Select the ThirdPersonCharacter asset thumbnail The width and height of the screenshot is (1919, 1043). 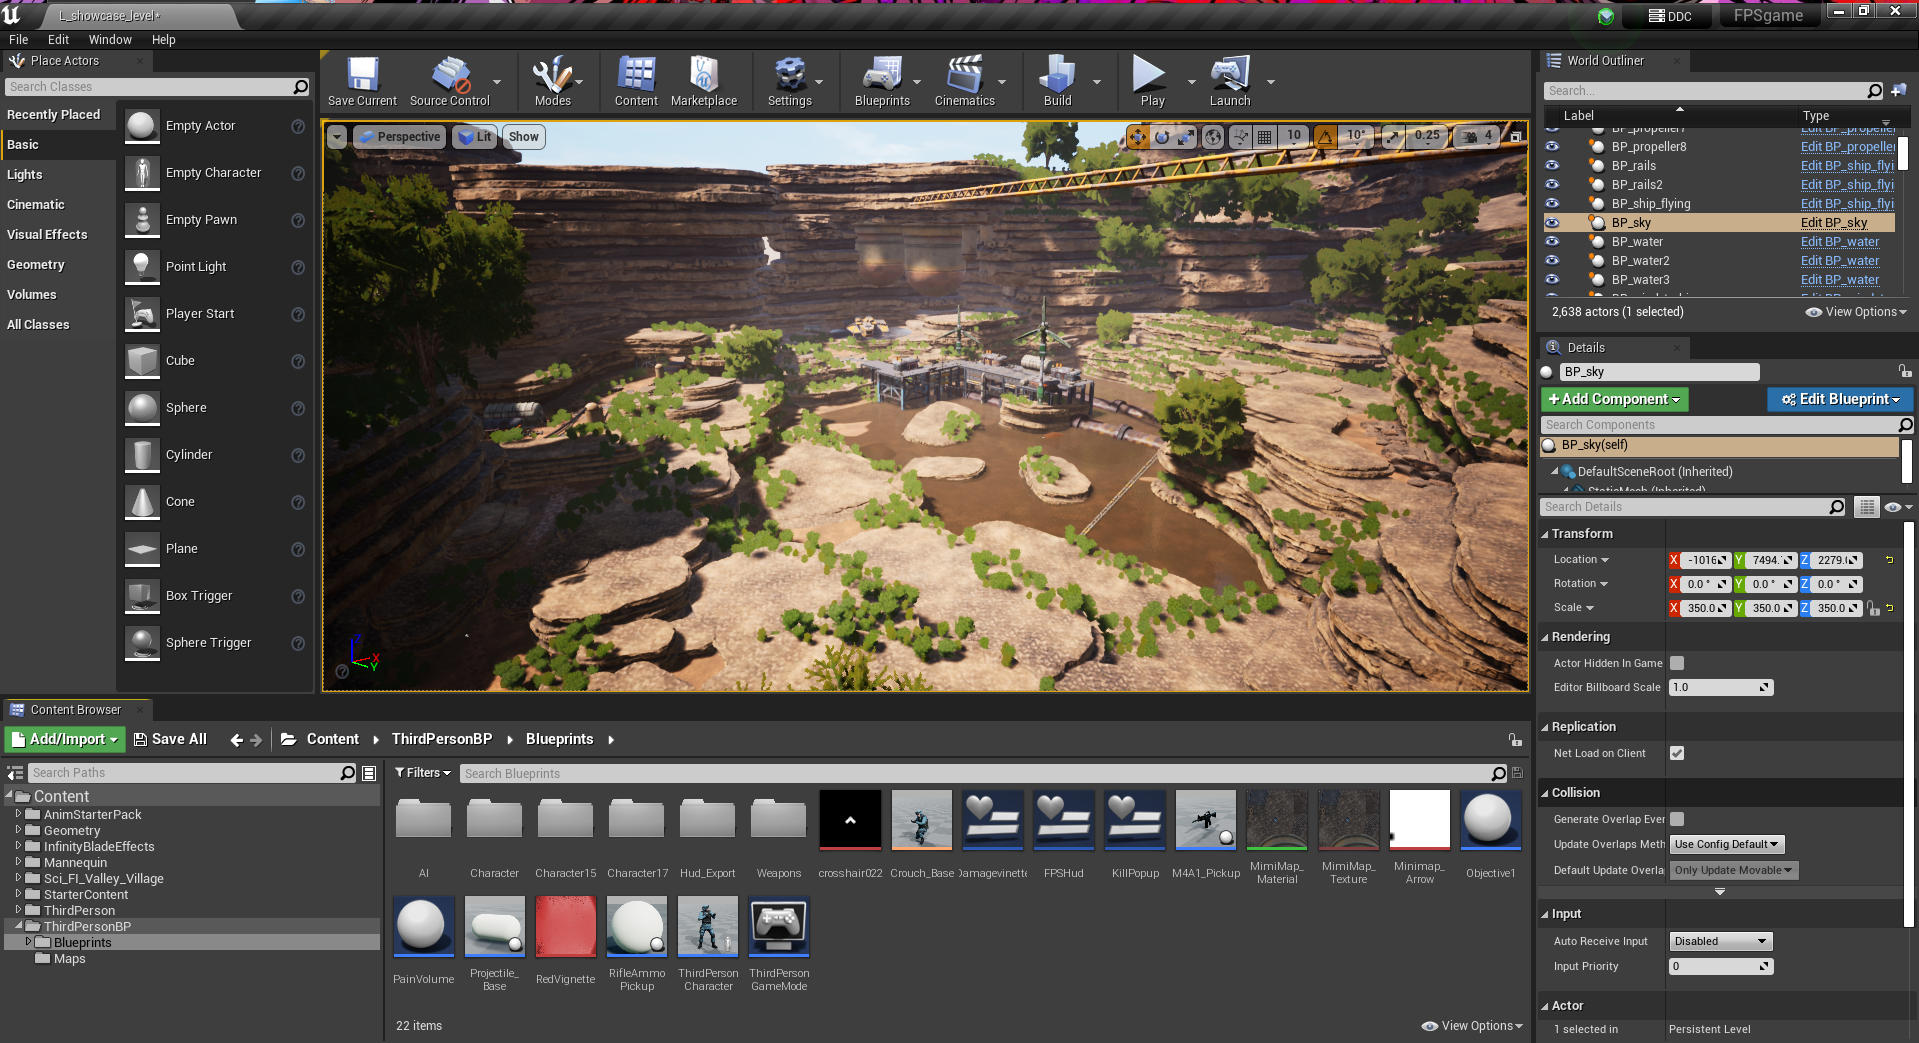707,926
